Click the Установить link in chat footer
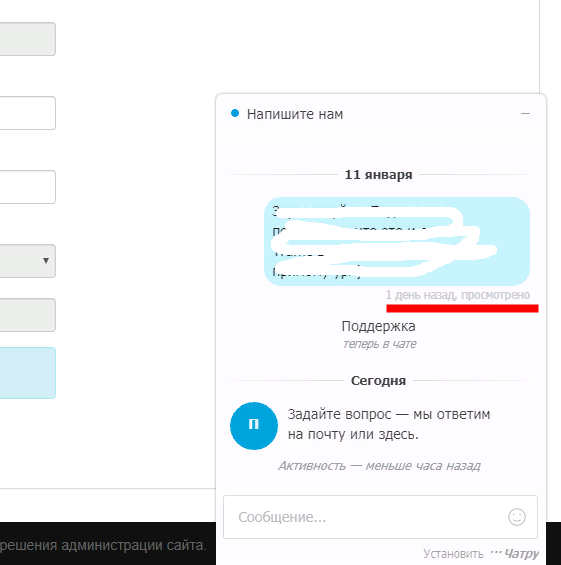561x565 pixels. point(453,553)
